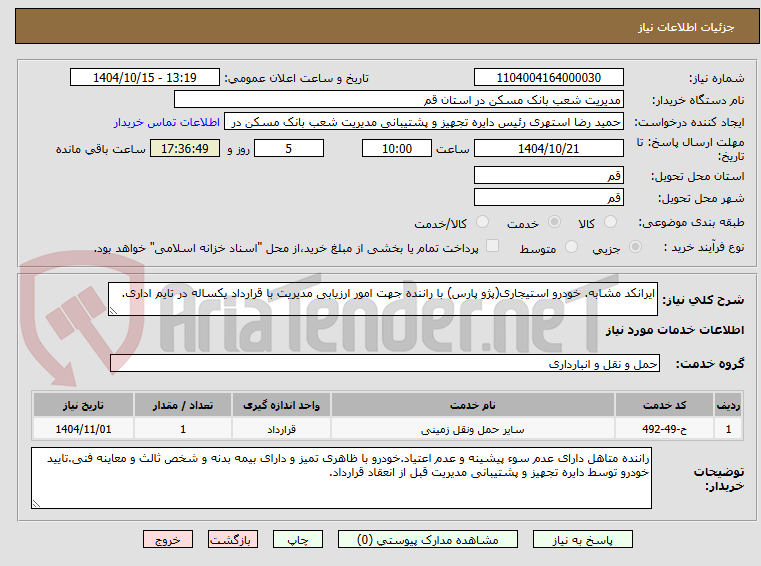Click the واحد اندازه گیری column header

[281, 405]
